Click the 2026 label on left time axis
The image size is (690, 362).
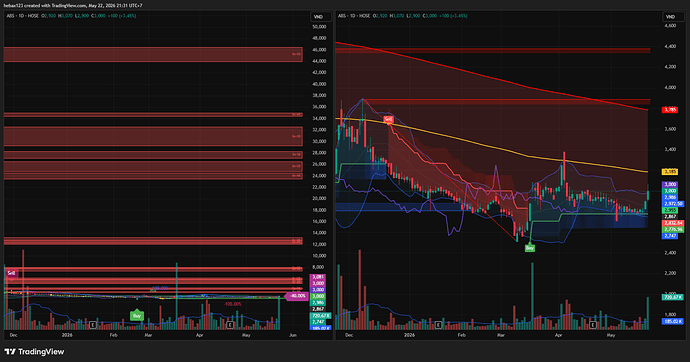pyautogui.click(x=67, y=335)
